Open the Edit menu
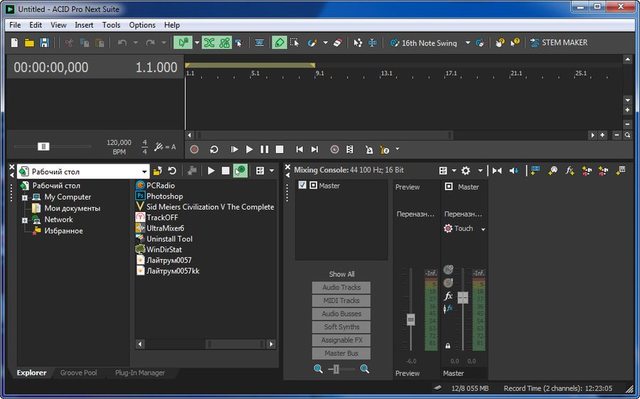The width and height of the screenshot is (640, 399). (36, 25)
